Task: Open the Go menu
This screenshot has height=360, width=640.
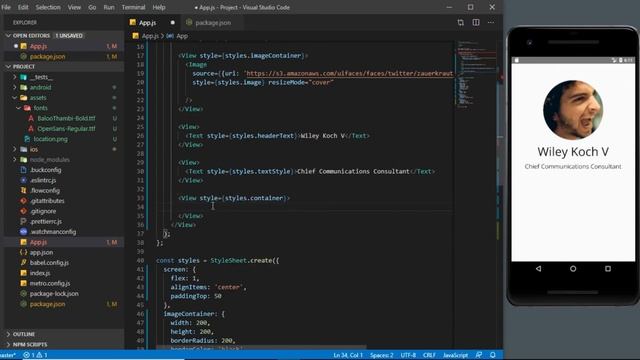Action: (x=92, y=7)
